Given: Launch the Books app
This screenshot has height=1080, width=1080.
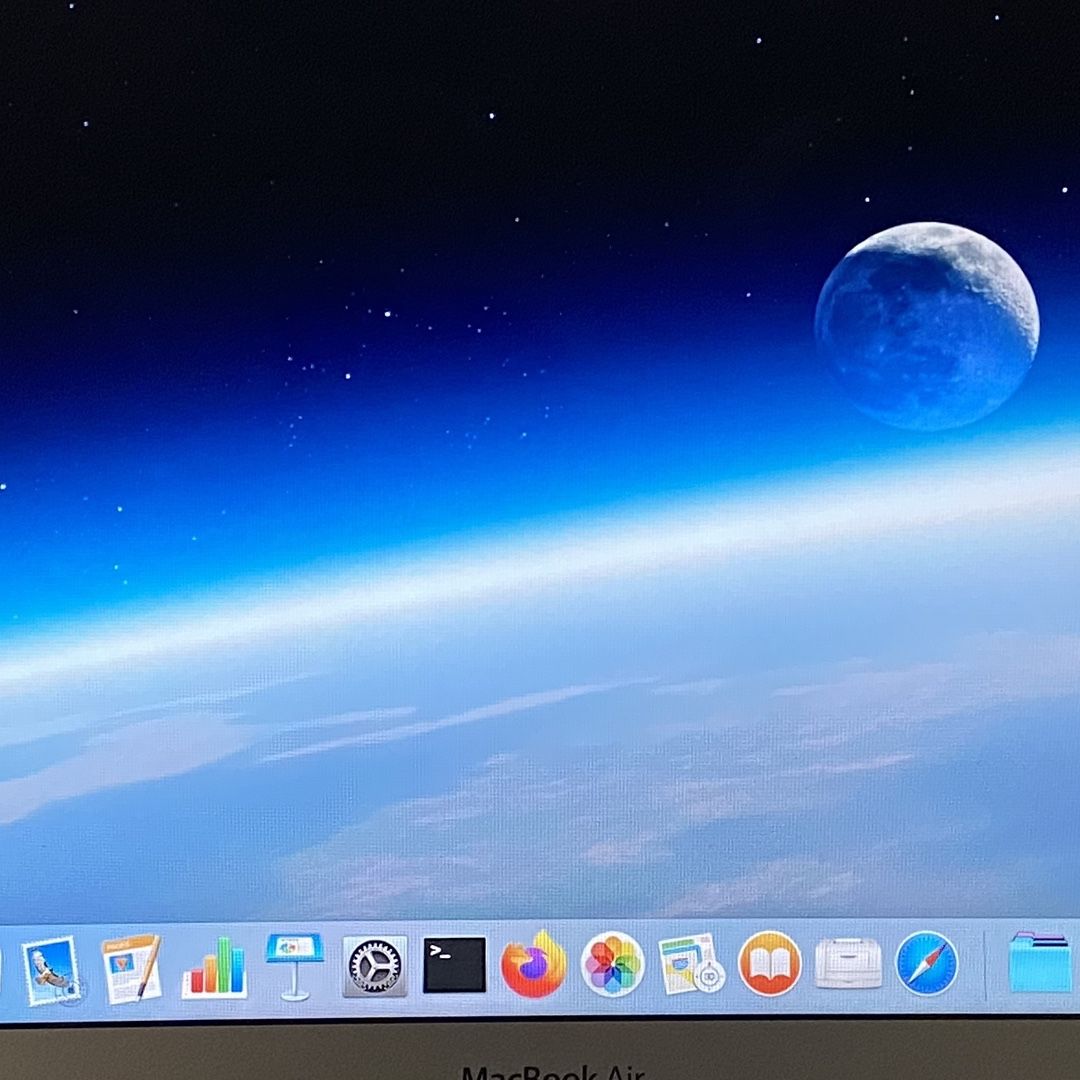Looking at the screenshot, I should [x=770, y=963].
